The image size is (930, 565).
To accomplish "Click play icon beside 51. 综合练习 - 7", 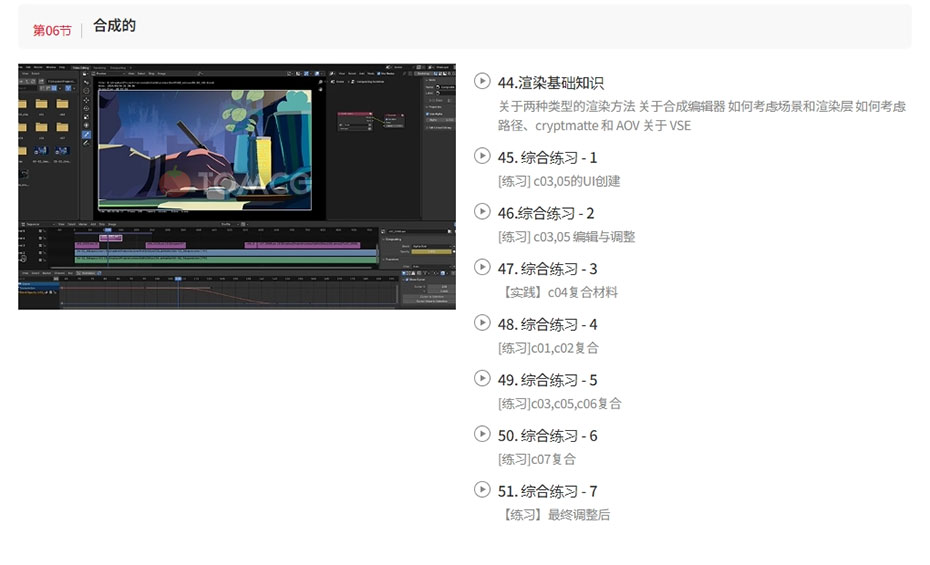I will point(482,489).
